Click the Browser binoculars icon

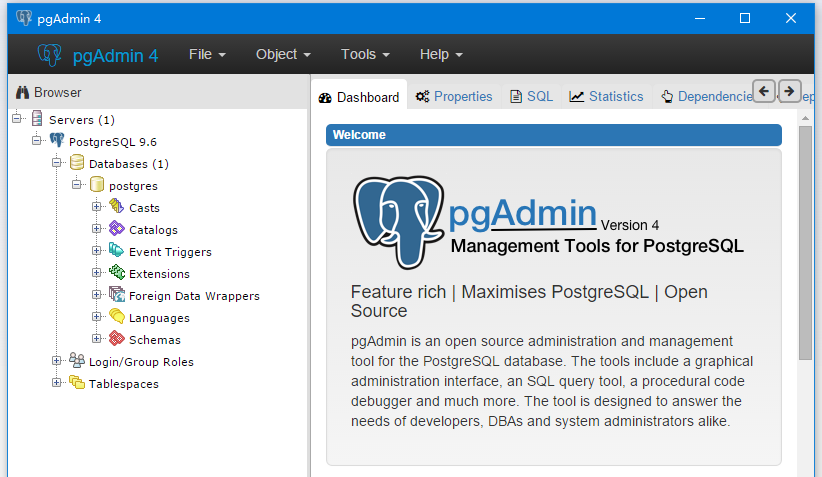[x=22, y=93]
